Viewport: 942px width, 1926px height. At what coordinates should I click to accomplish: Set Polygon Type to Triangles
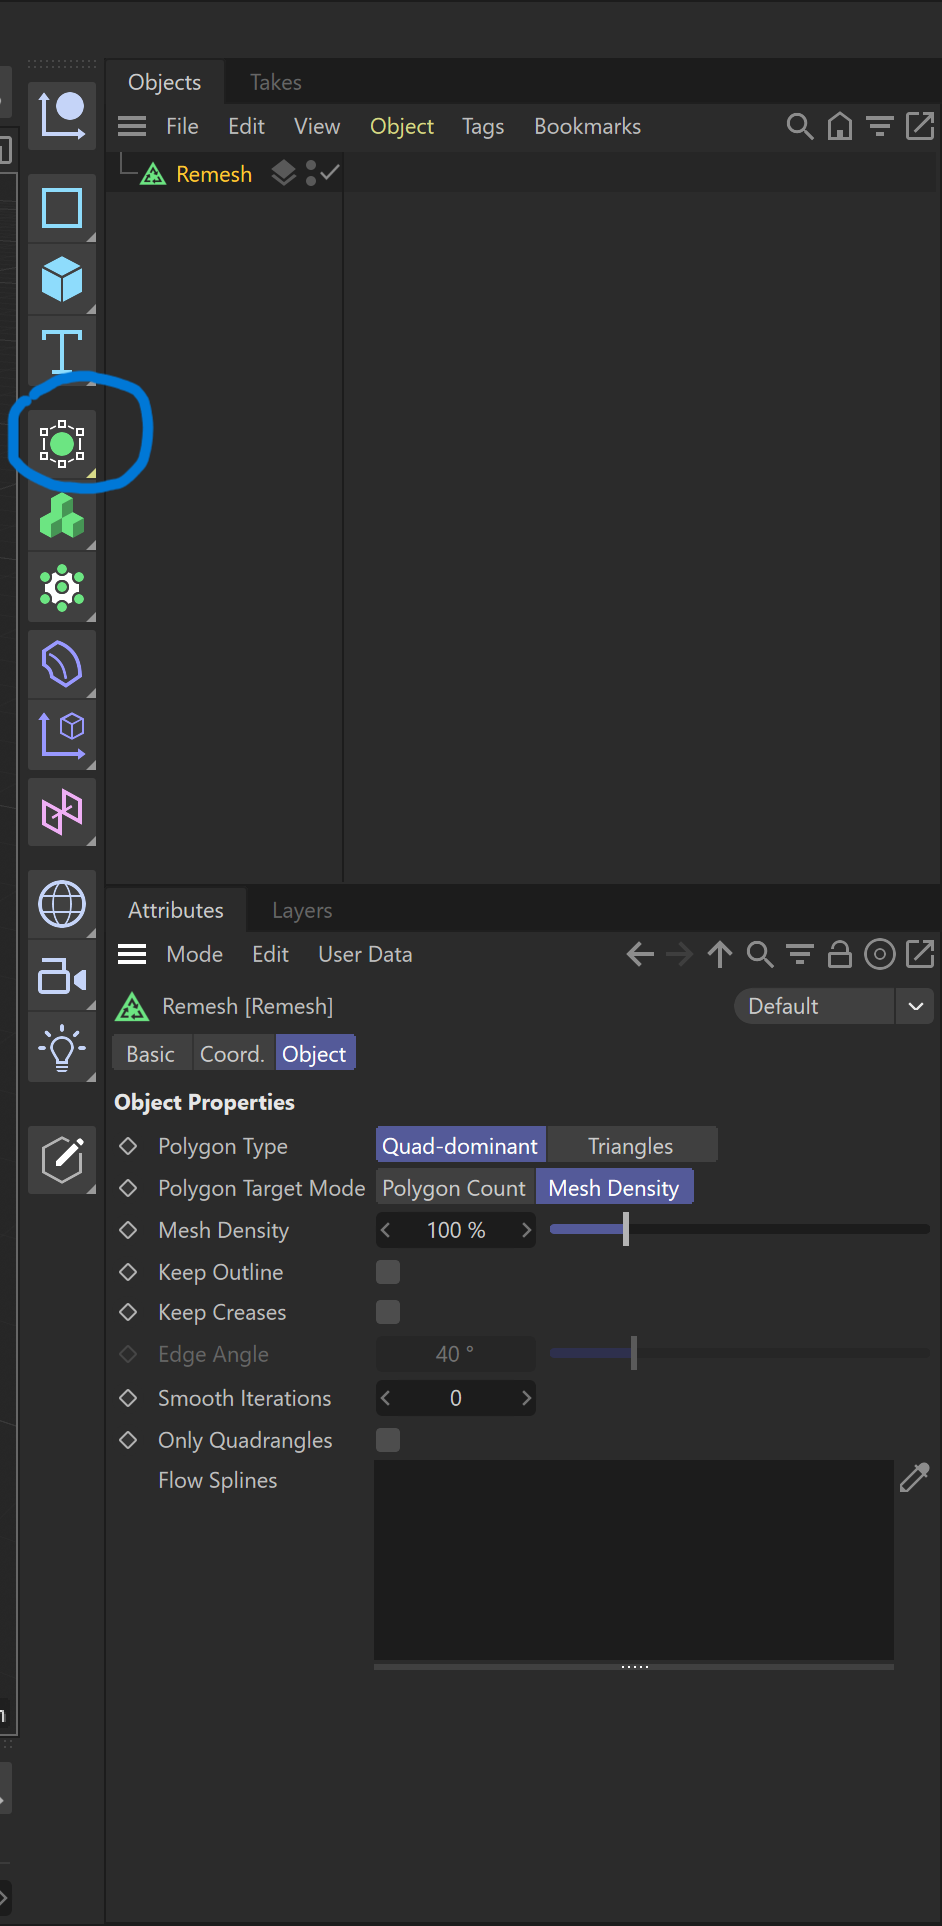click(631, 1146)
